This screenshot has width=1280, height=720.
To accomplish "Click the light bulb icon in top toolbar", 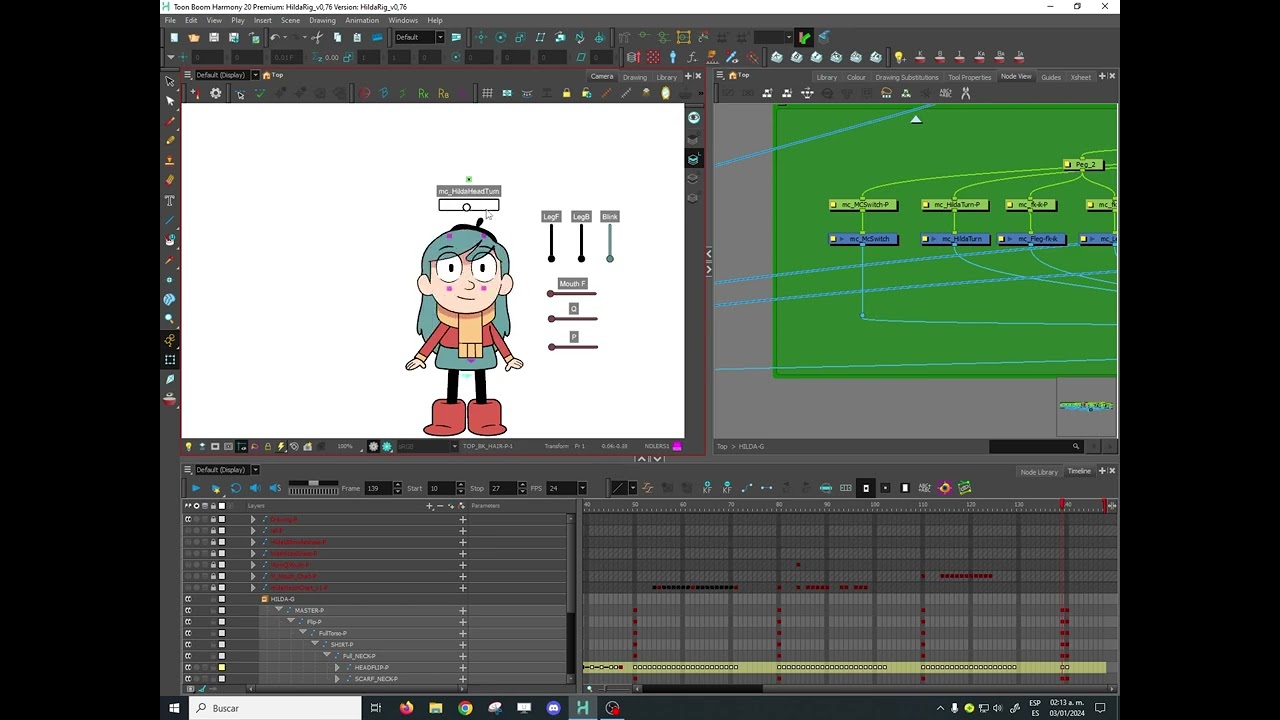I will [x=899, y=57].
